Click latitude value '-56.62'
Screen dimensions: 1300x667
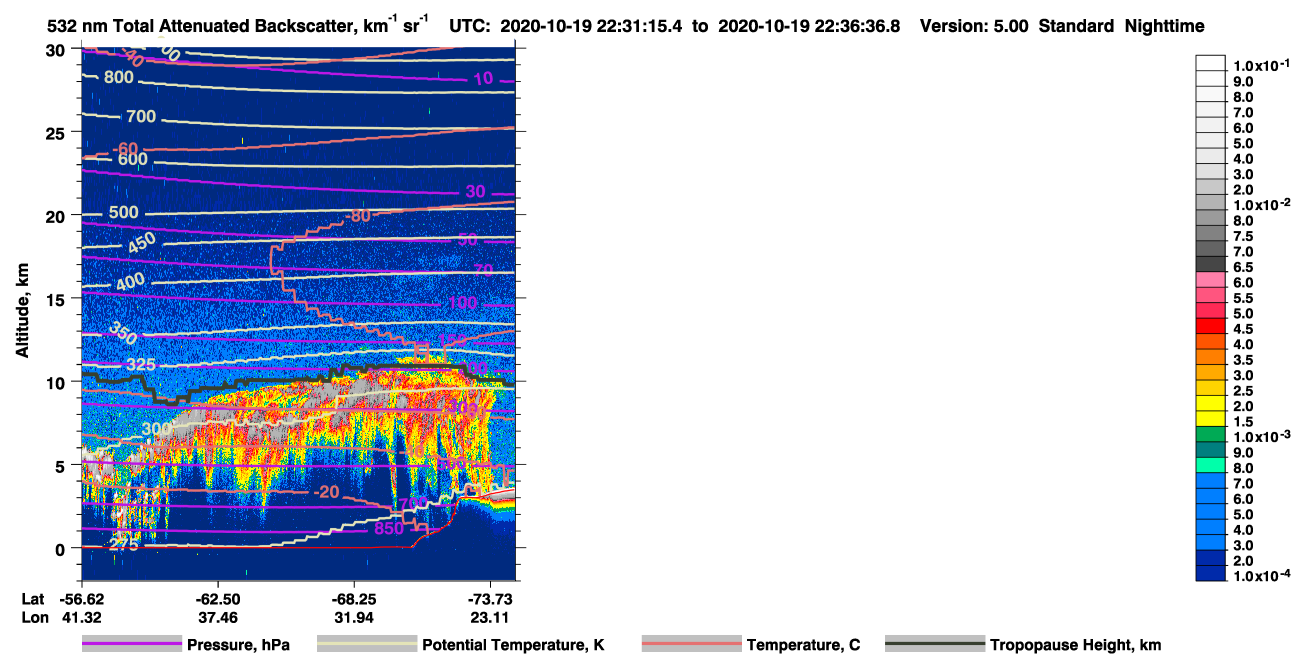pyautogui.click(x=81, y=598)
